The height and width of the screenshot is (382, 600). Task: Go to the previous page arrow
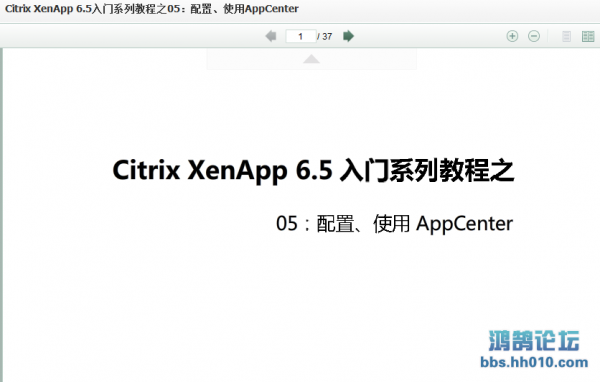271,36
